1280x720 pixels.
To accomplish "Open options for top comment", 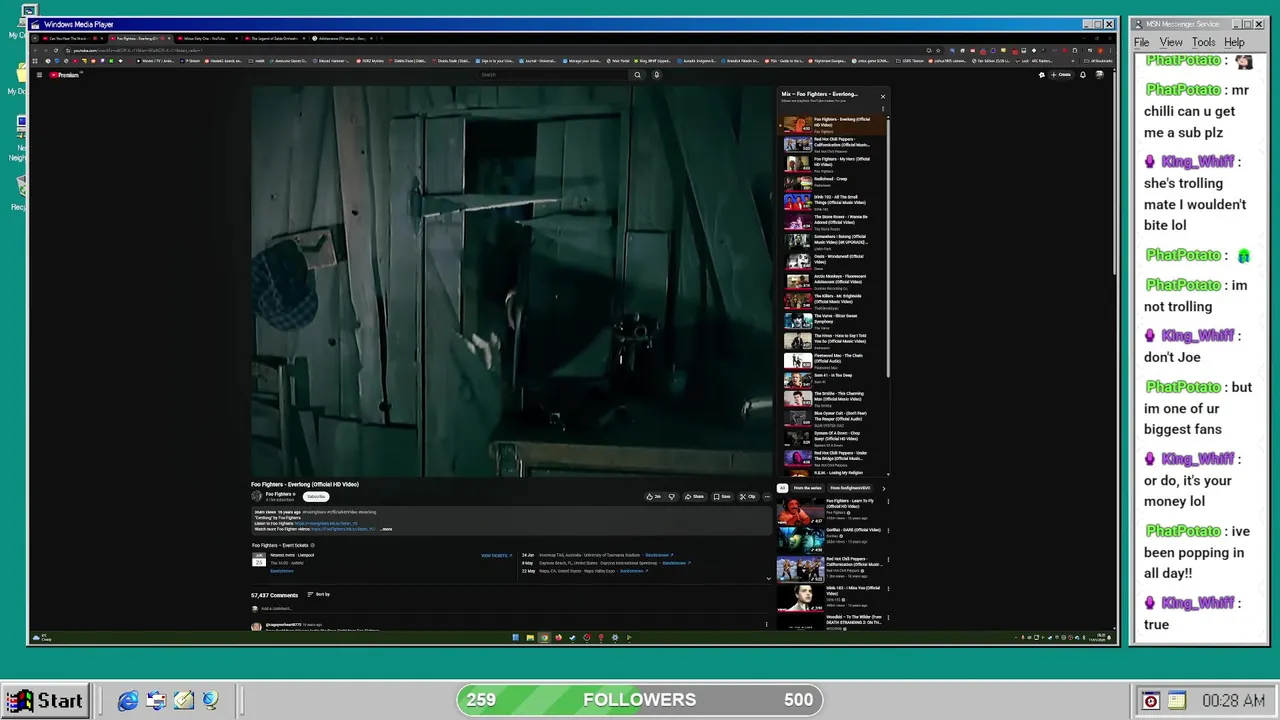I will 766,625.
